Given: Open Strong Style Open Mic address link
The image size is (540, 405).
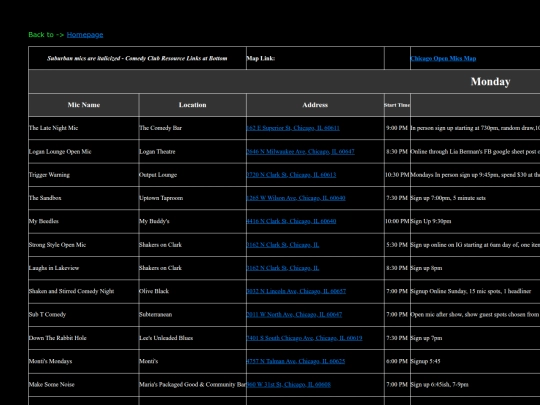Looking at the screenshot, I should [x=282, y=245].
